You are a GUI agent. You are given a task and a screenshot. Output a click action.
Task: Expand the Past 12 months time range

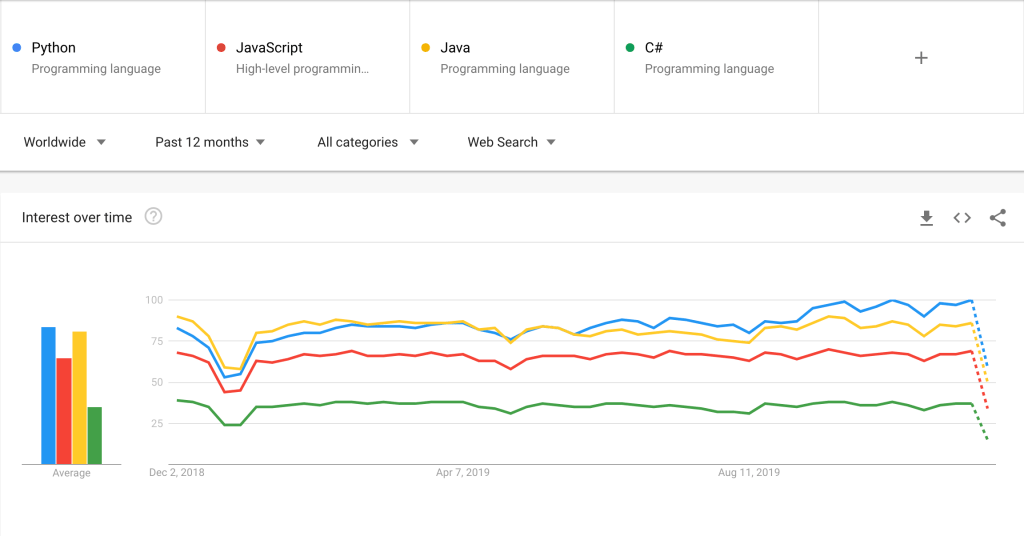click(210, 142)
